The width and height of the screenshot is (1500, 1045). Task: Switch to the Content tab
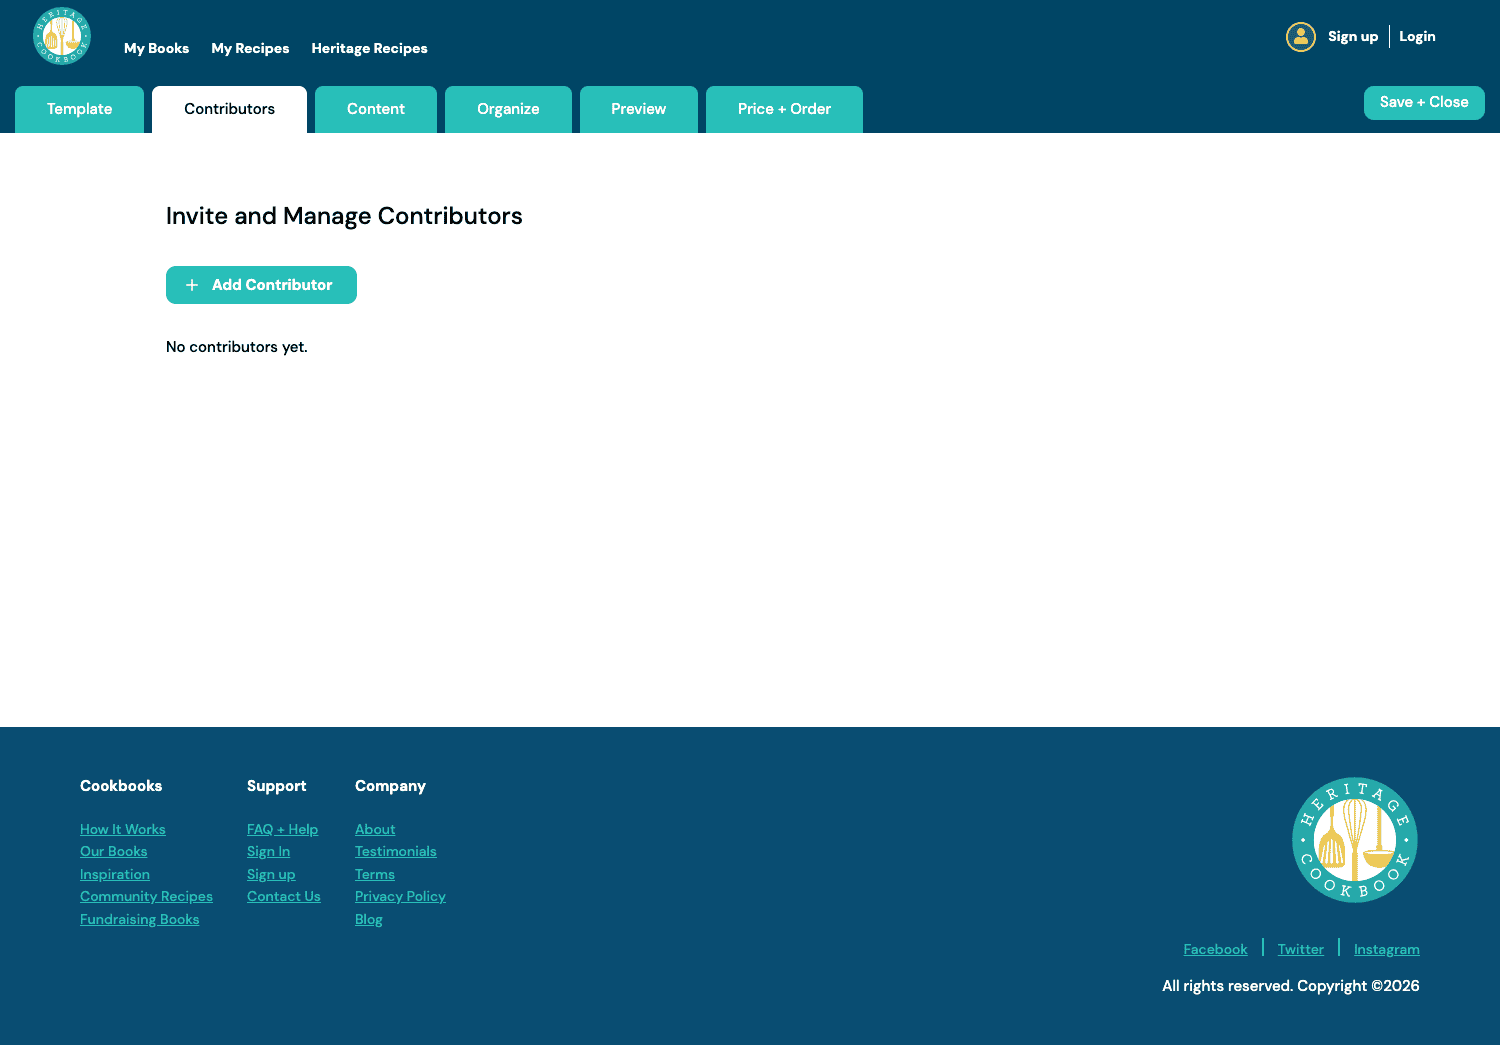click(376, 109)
